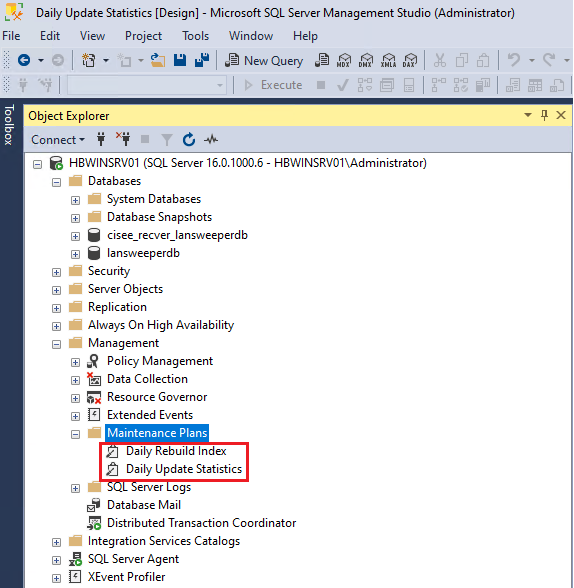The width and height of the screenshot is (574, 588).
Task: Select Database Mail item
Action: [x=144, y=505]
